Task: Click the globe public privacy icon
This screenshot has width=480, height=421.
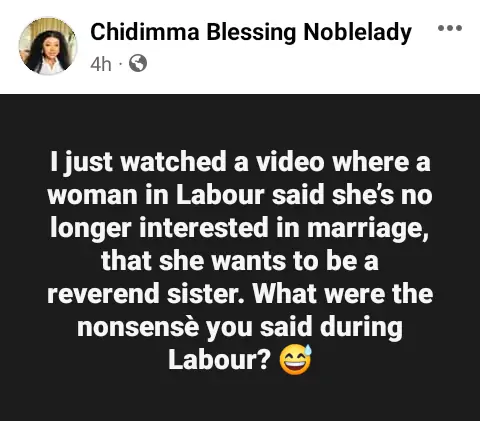Action: [x=138, y=63]
